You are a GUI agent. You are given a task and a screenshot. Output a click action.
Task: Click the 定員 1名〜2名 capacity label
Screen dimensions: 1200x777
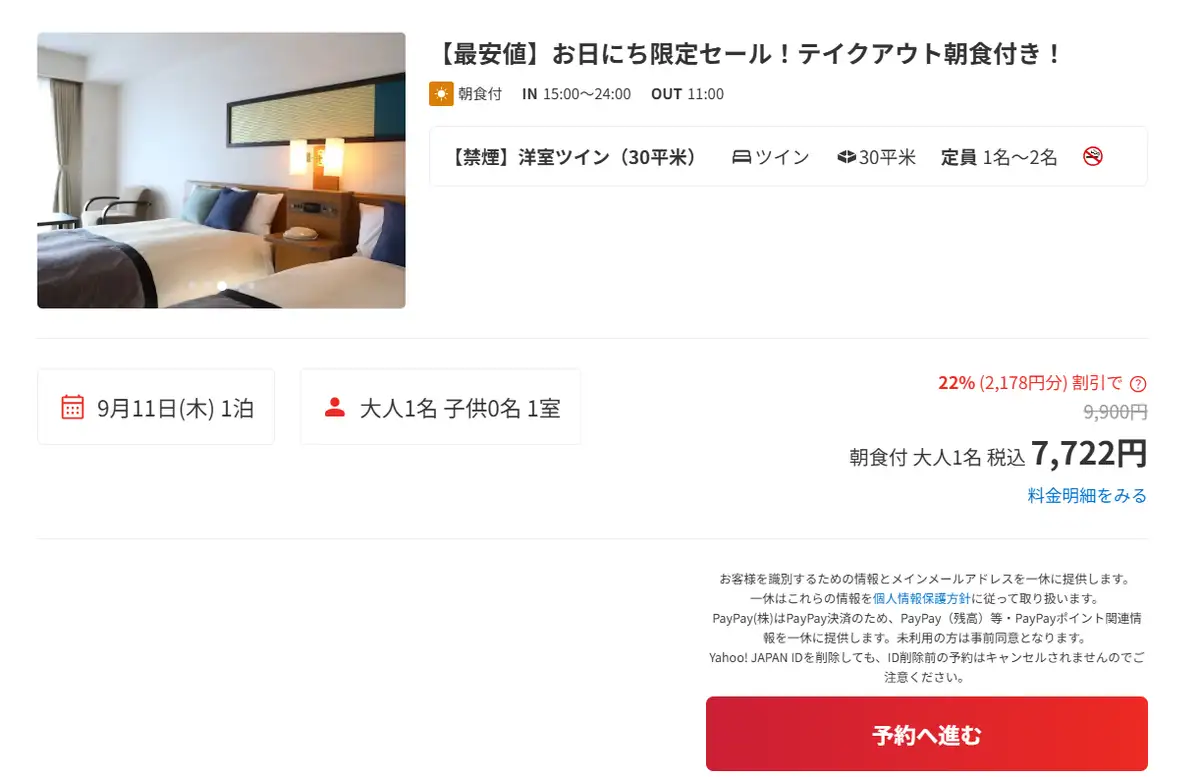tap(998, 157)
